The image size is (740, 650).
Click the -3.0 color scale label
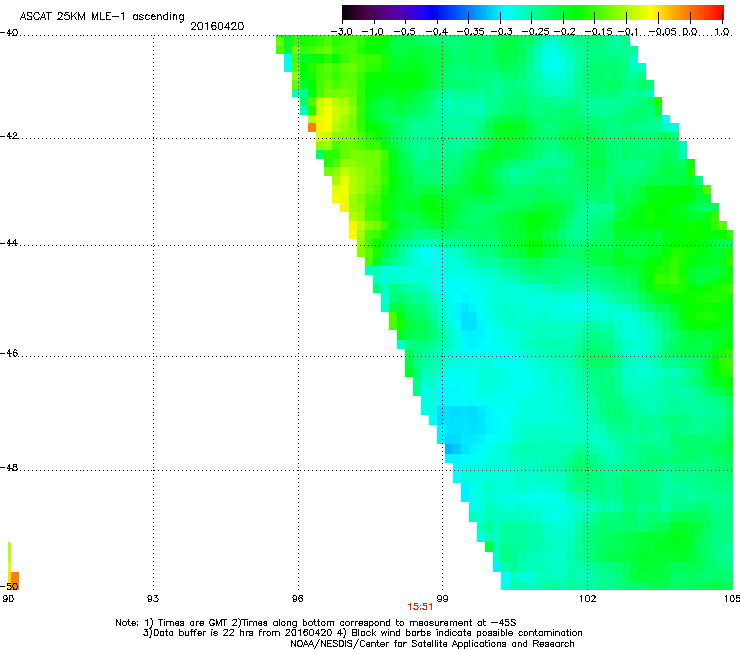tap(341, 32)
